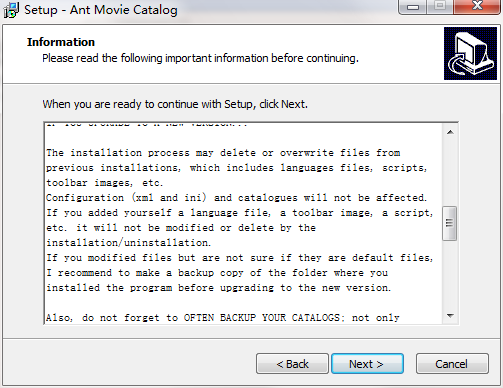Screen dimensions: 503x388
Task: Minimize the Setup window
Action: pyautogui.click(x=413, y=7)
